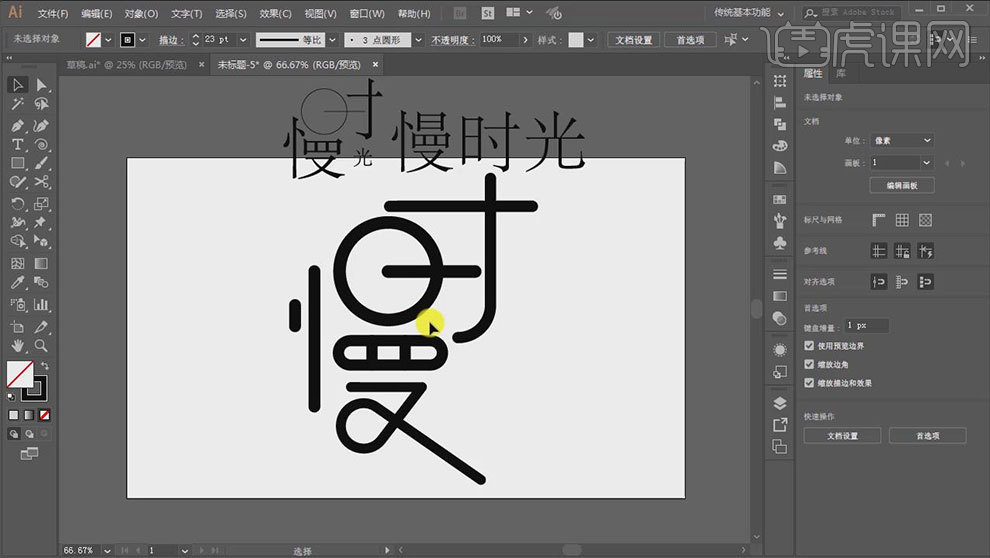
Task: Open the graphic style dropdown
Action: click(x=590, y=40)
